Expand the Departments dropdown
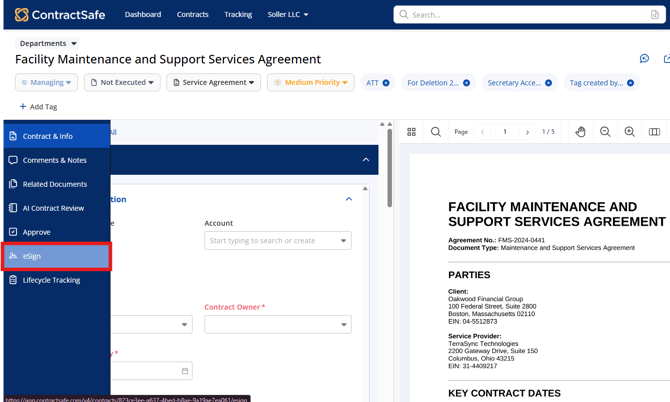Image resolution: width=670 pixels, height=402 pixels. pyautogui.click(x=47, y=44)
